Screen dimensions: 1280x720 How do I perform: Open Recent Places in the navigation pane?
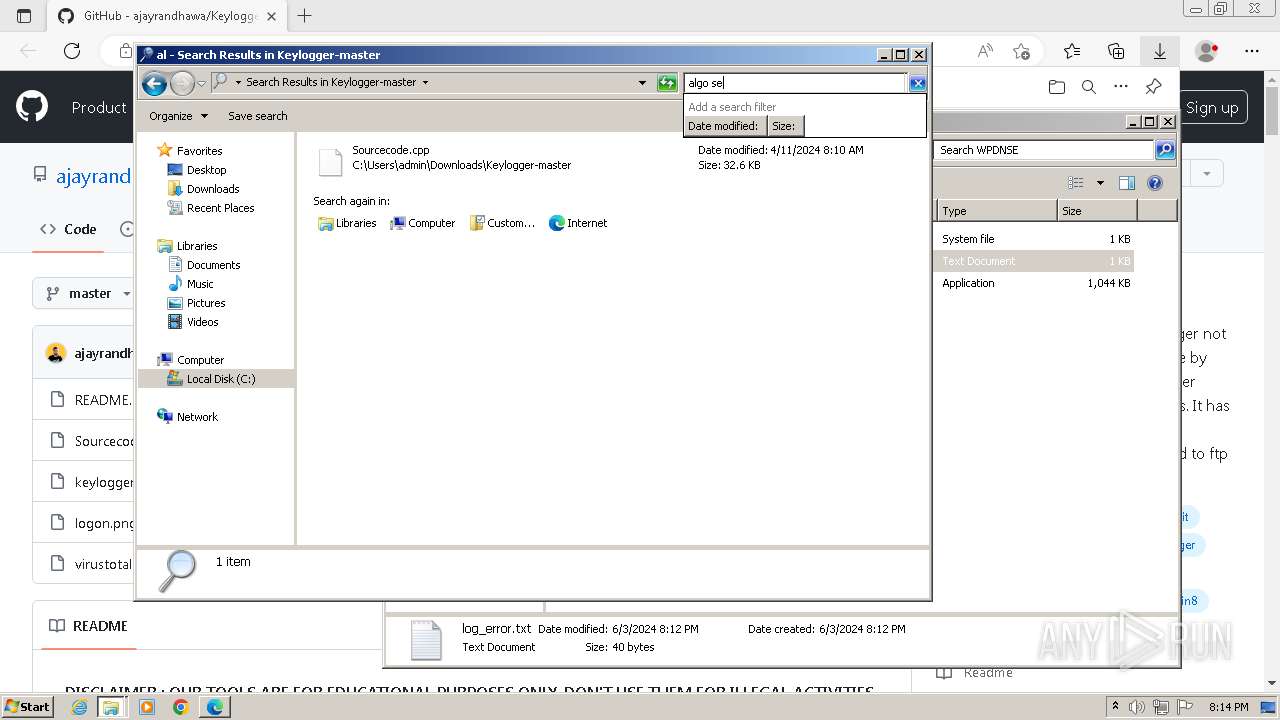220,208
